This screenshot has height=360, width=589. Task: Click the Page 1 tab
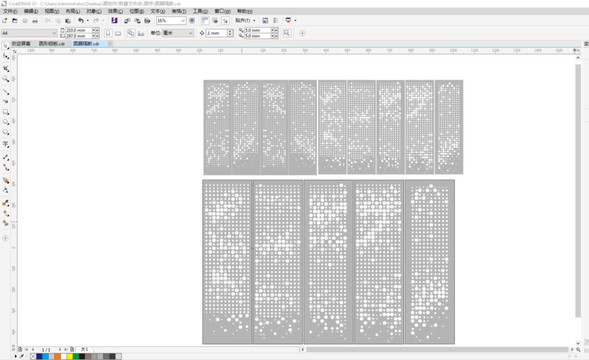[x=85, y=349]
